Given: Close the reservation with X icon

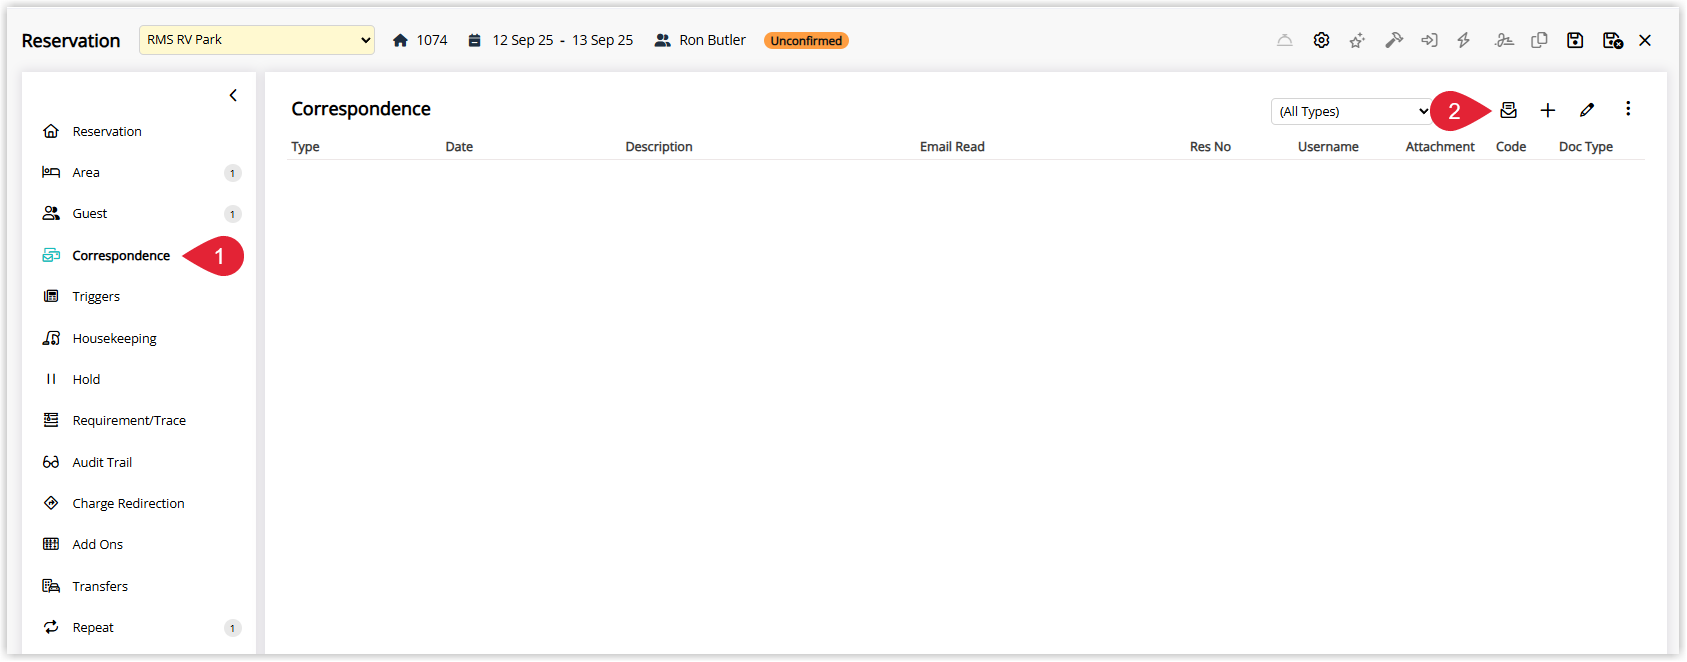Looking at the screenshot, I should point(1645,41).
